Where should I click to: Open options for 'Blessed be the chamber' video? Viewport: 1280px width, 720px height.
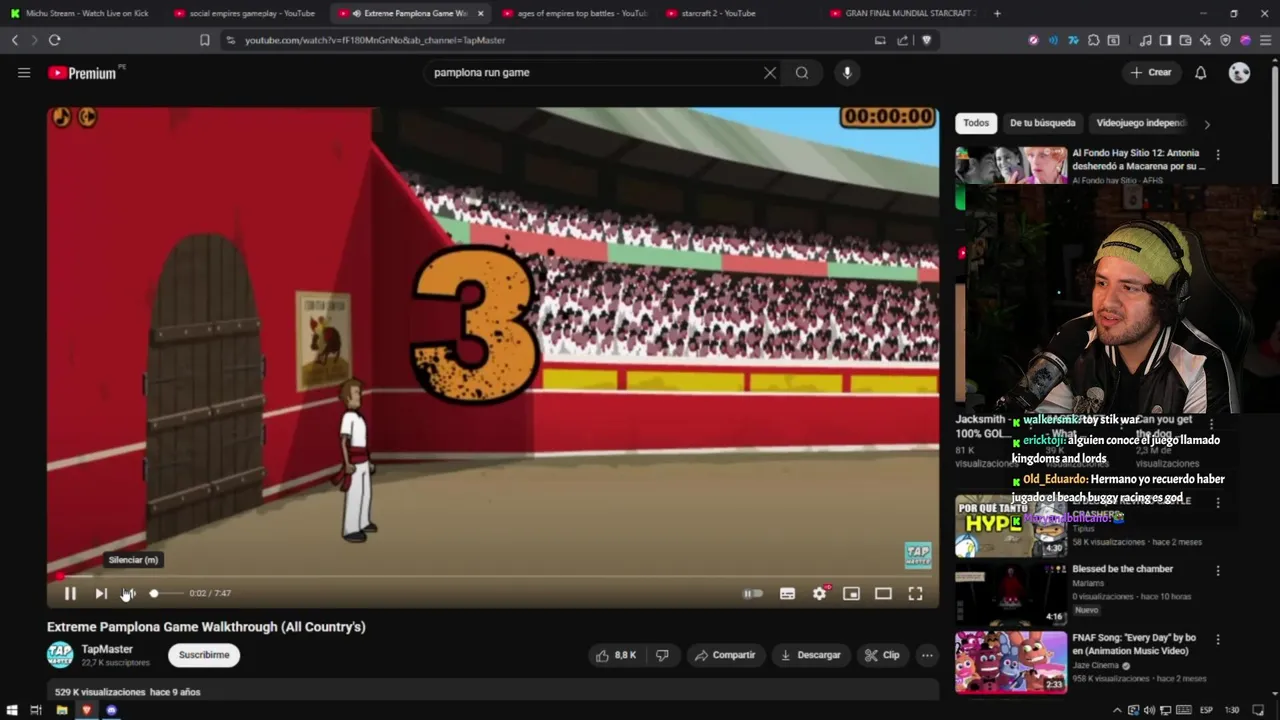pyautogui.click(x=1217, y=571)
